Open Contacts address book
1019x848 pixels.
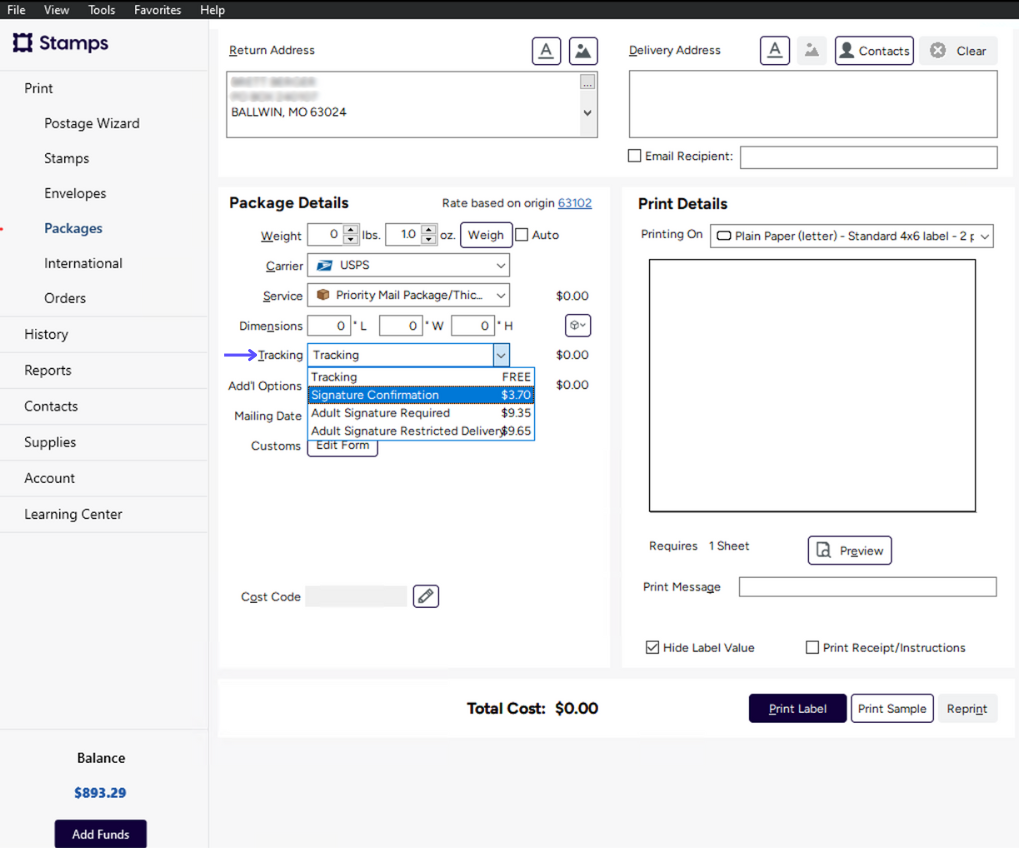coord(874,51)
